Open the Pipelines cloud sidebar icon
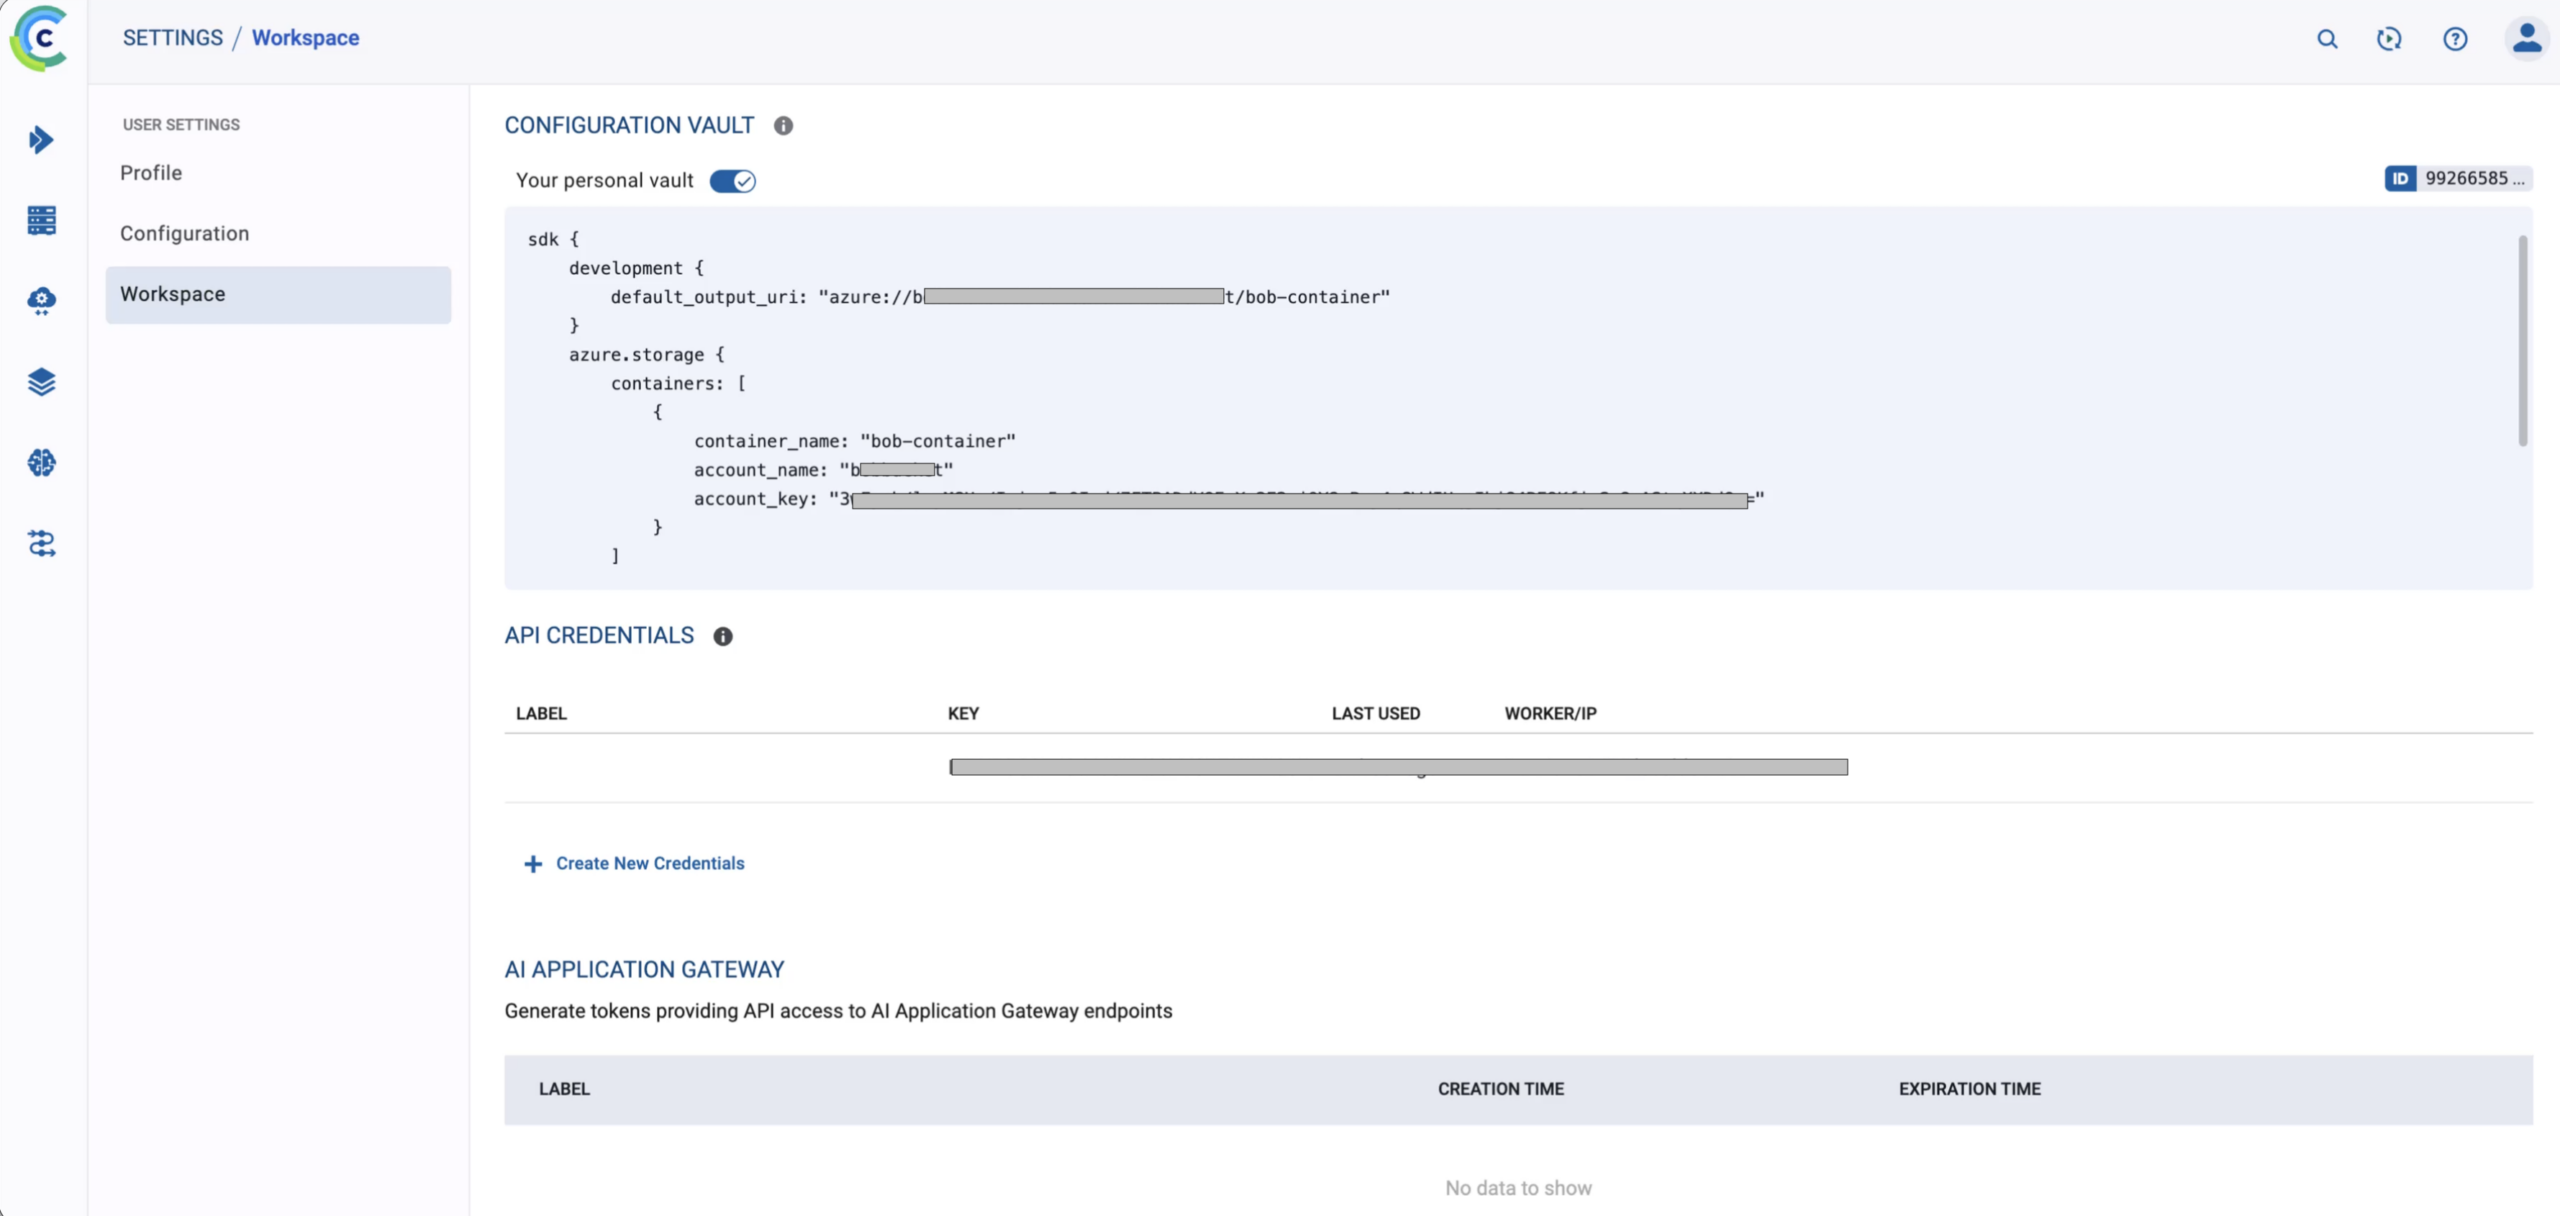The height and width of the screenshot is (1216, 2560). (x=41, y=301)
